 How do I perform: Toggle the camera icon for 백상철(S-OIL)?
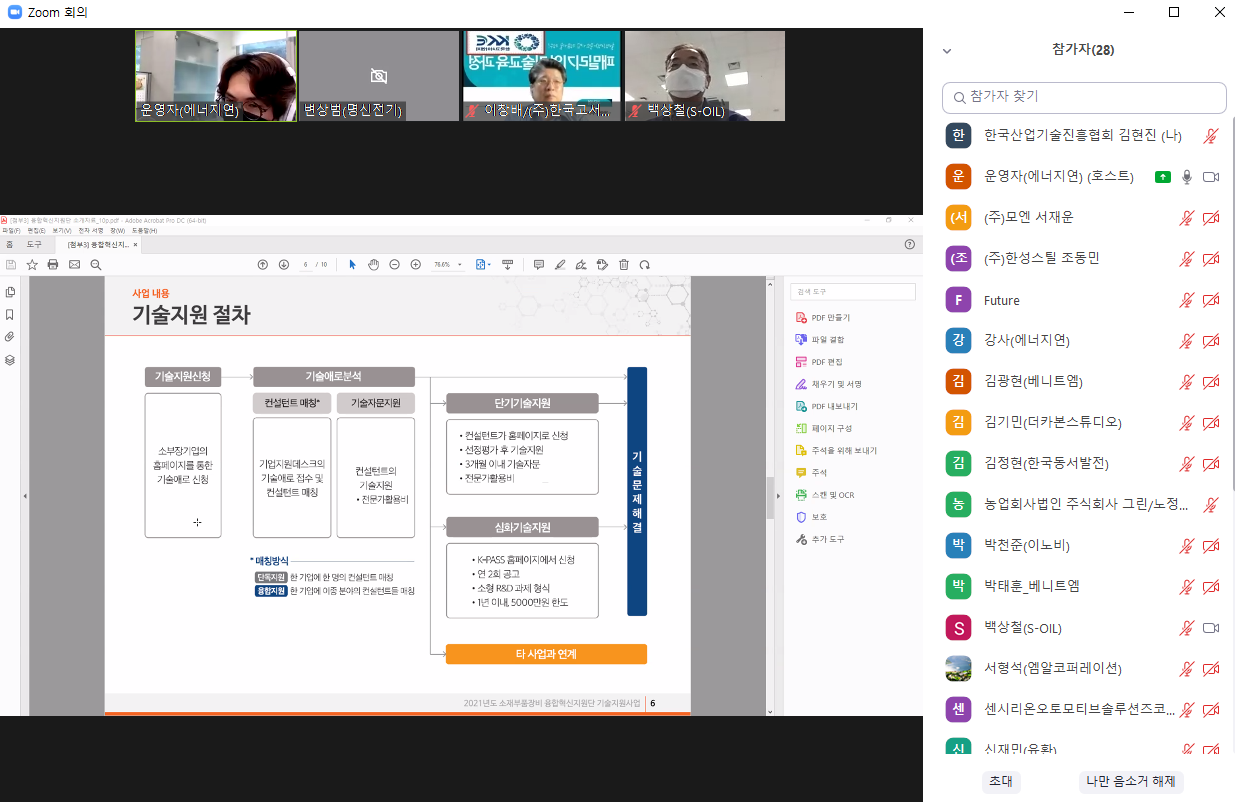1210,628
